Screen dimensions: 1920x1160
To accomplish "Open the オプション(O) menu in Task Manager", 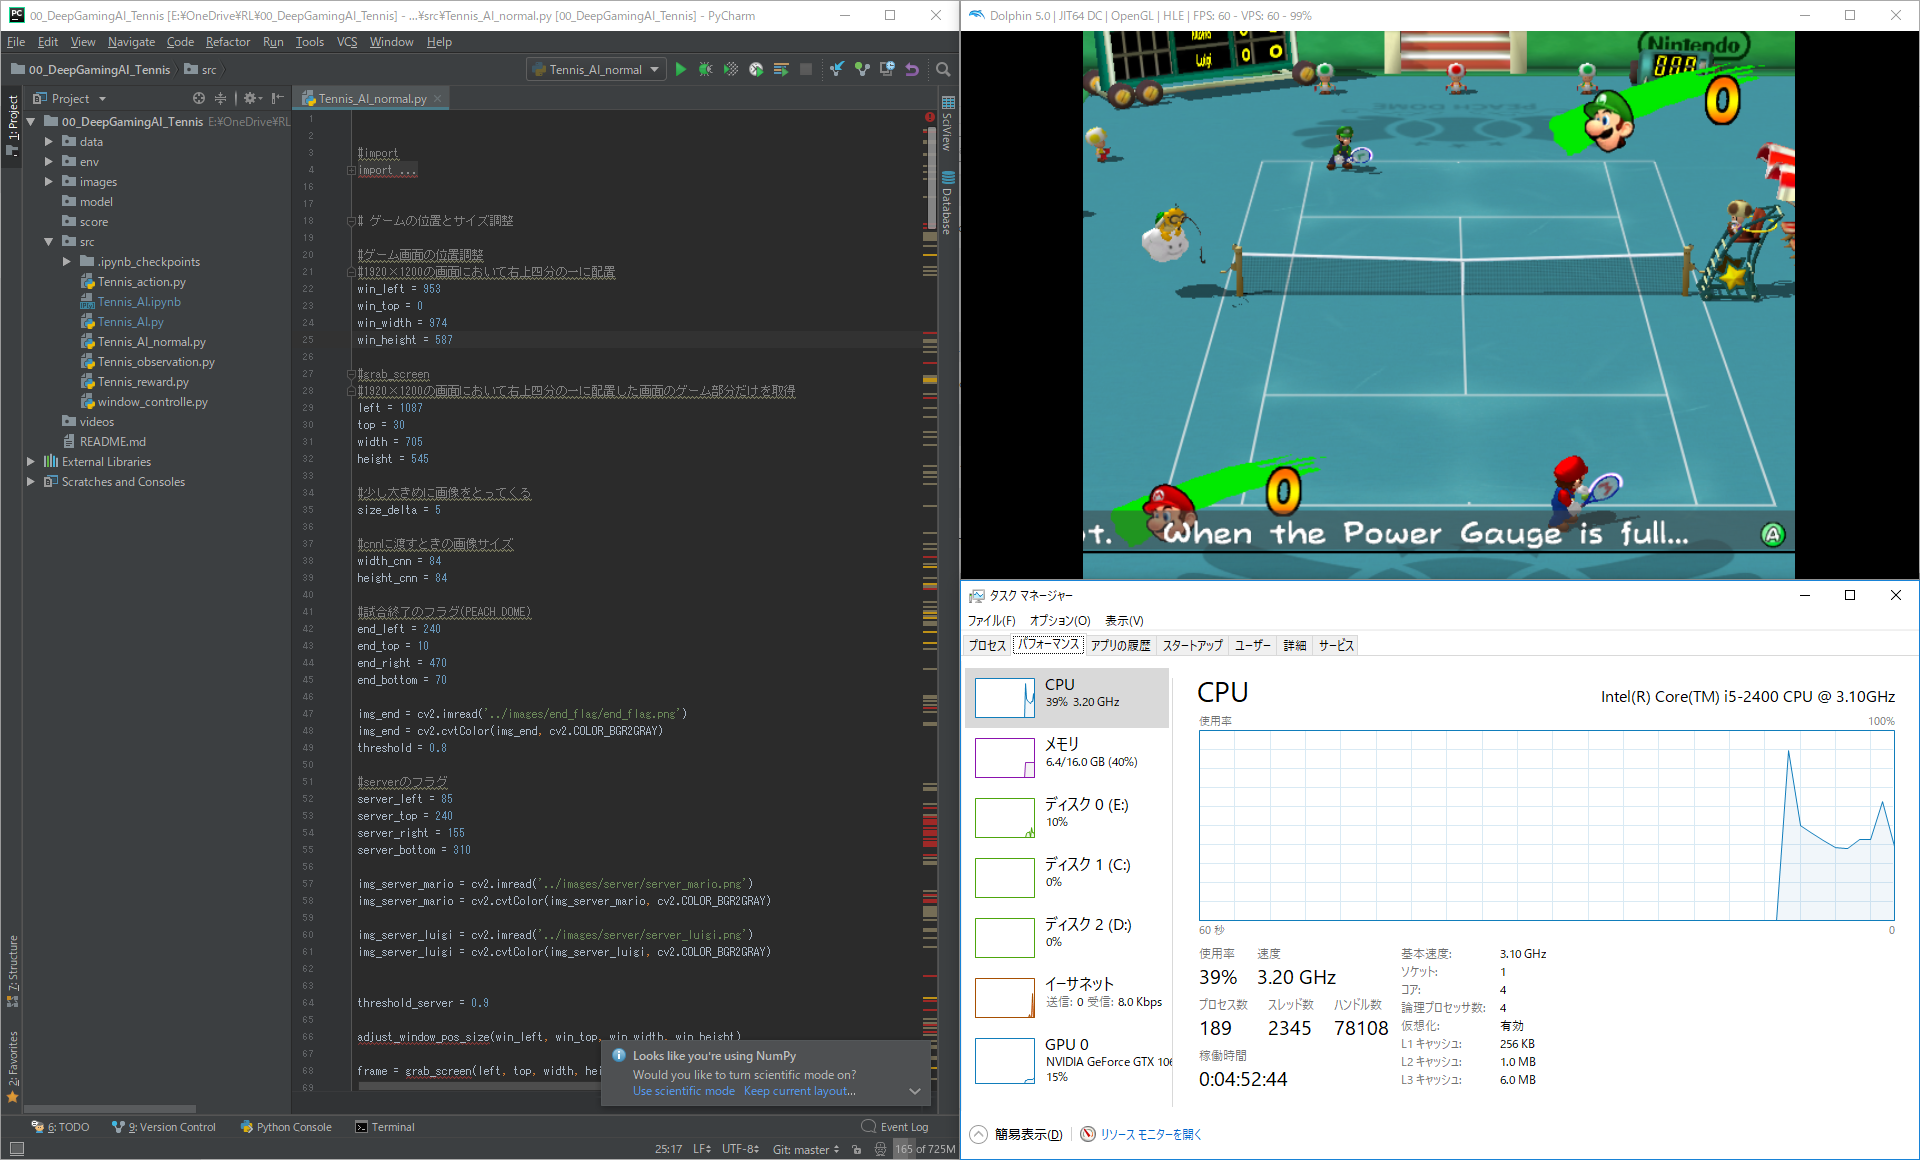I will pyautogui.click(x=1060, y=621).
